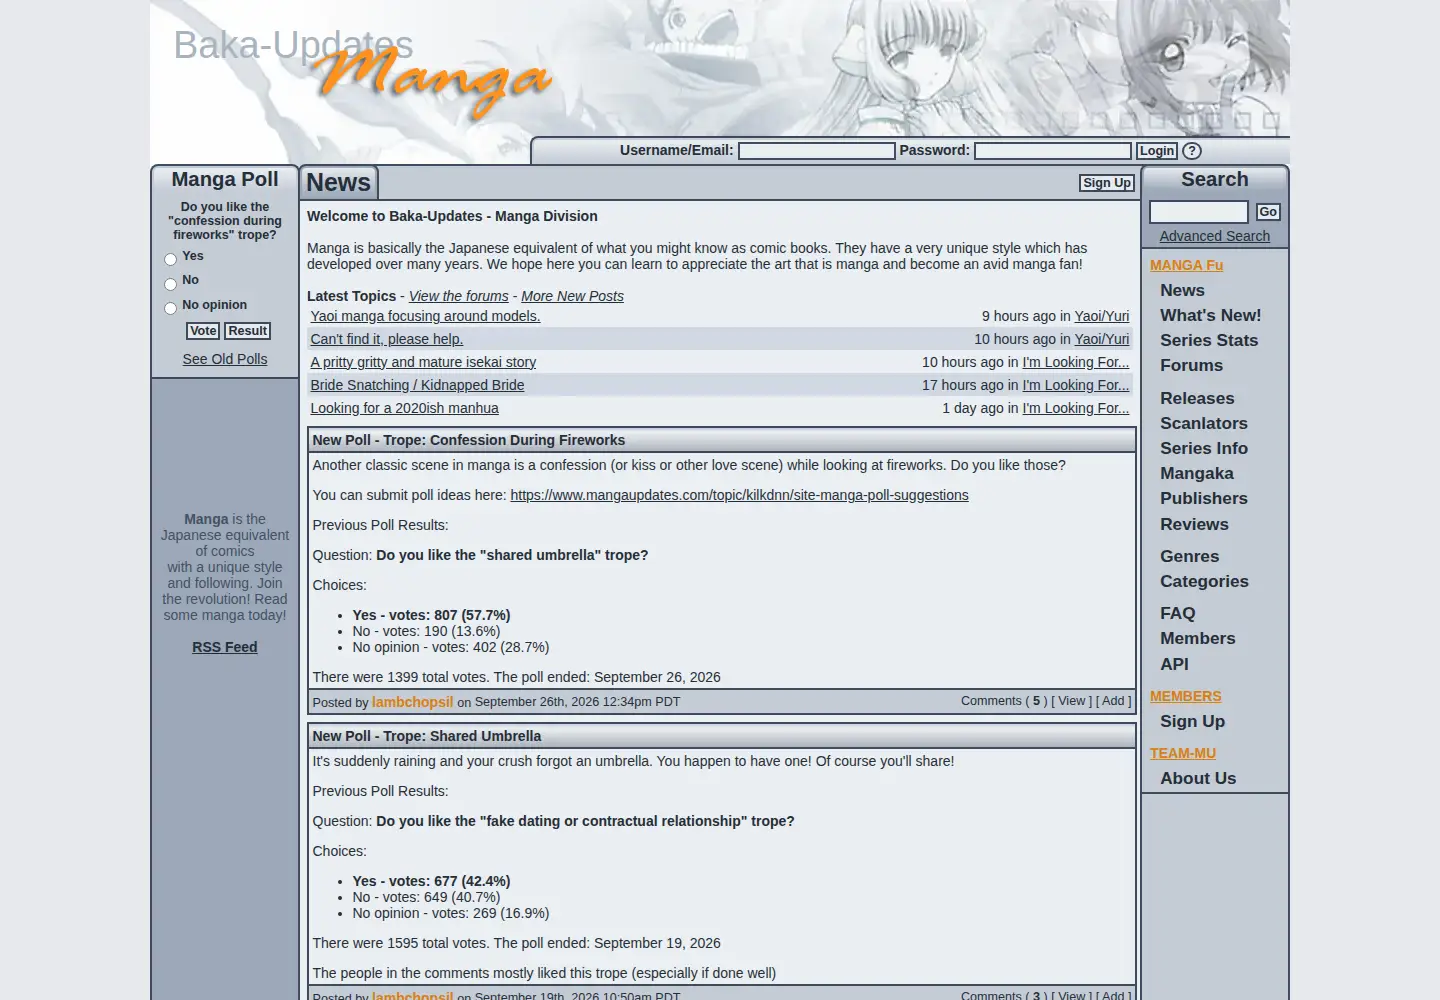Open Categories in the sidebar menu

[x=1204, y=581]
